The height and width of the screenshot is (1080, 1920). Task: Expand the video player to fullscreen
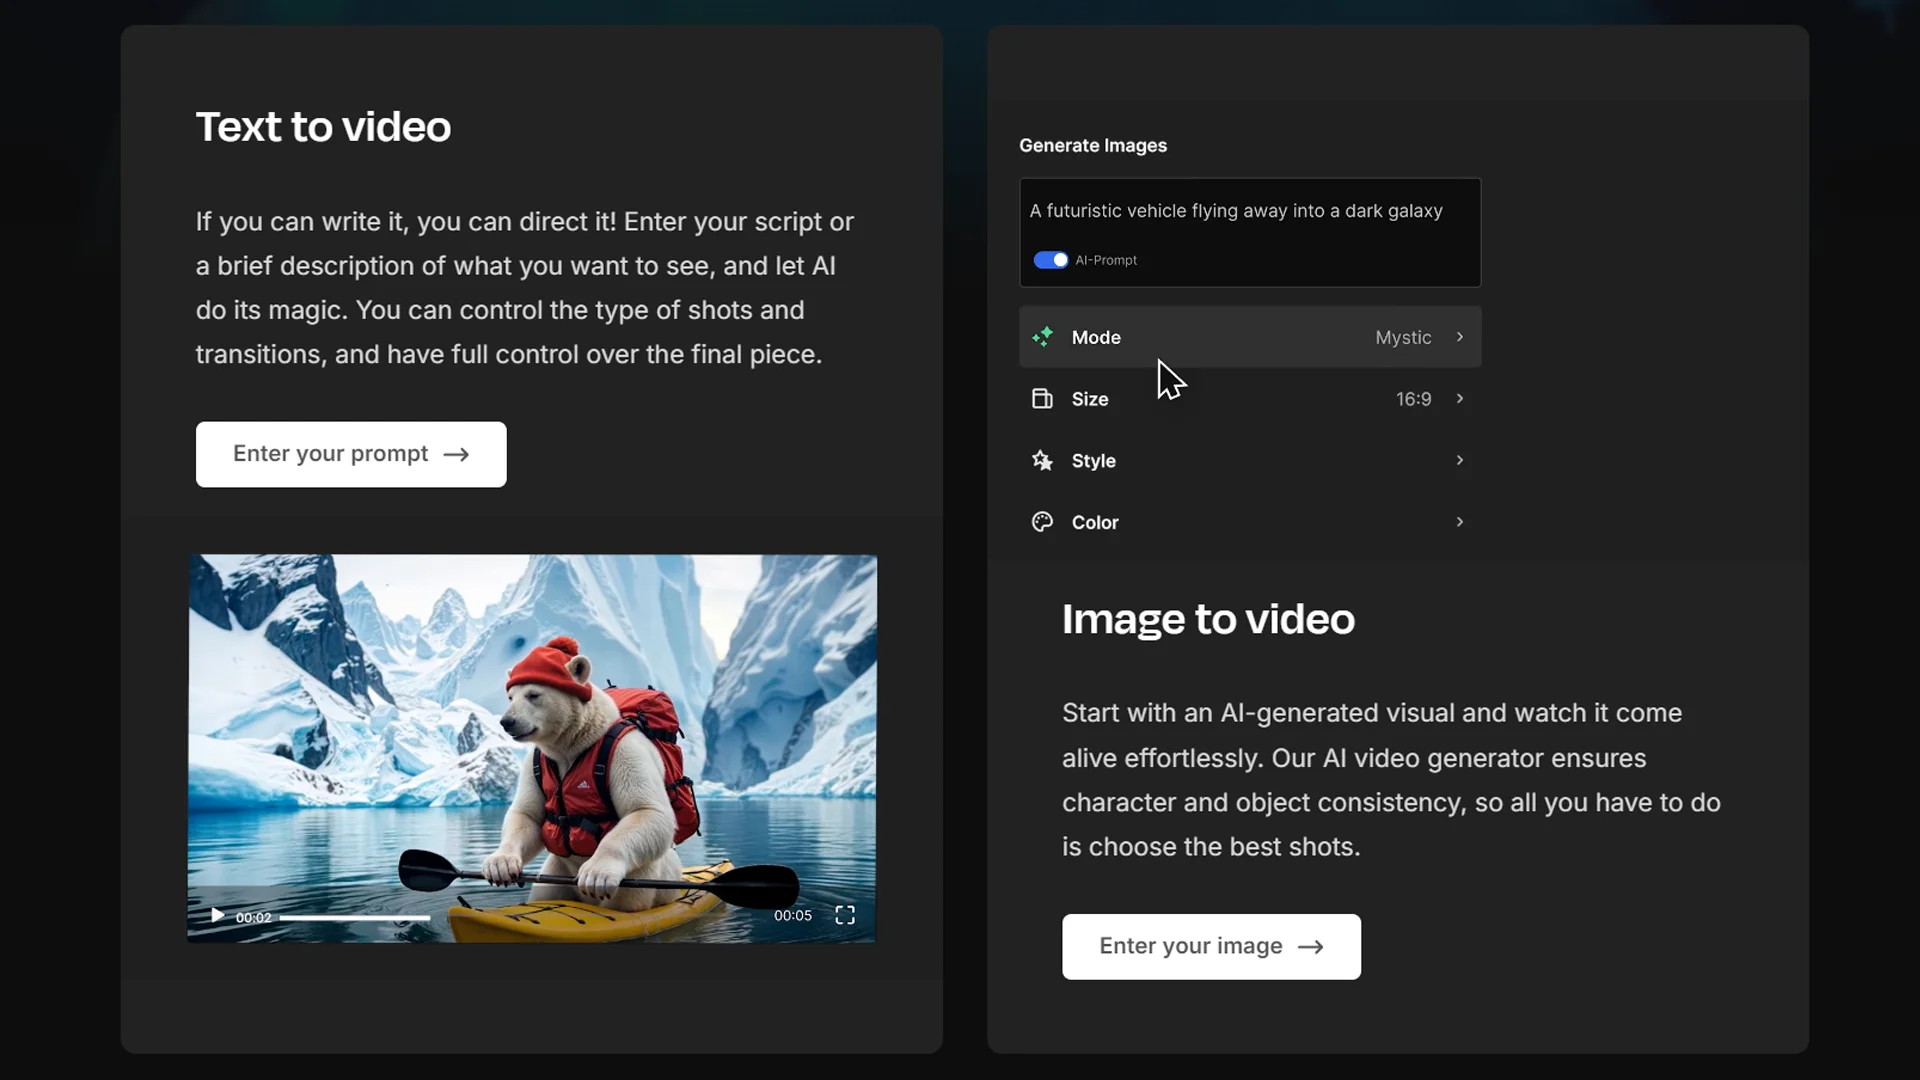(844, 914)
